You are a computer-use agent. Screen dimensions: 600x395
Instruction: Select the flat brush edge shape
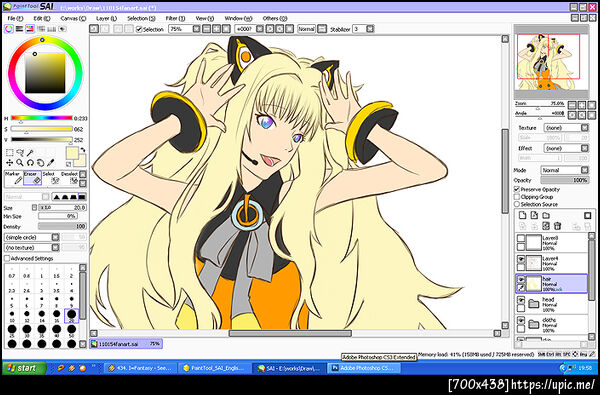pos(82,197)
